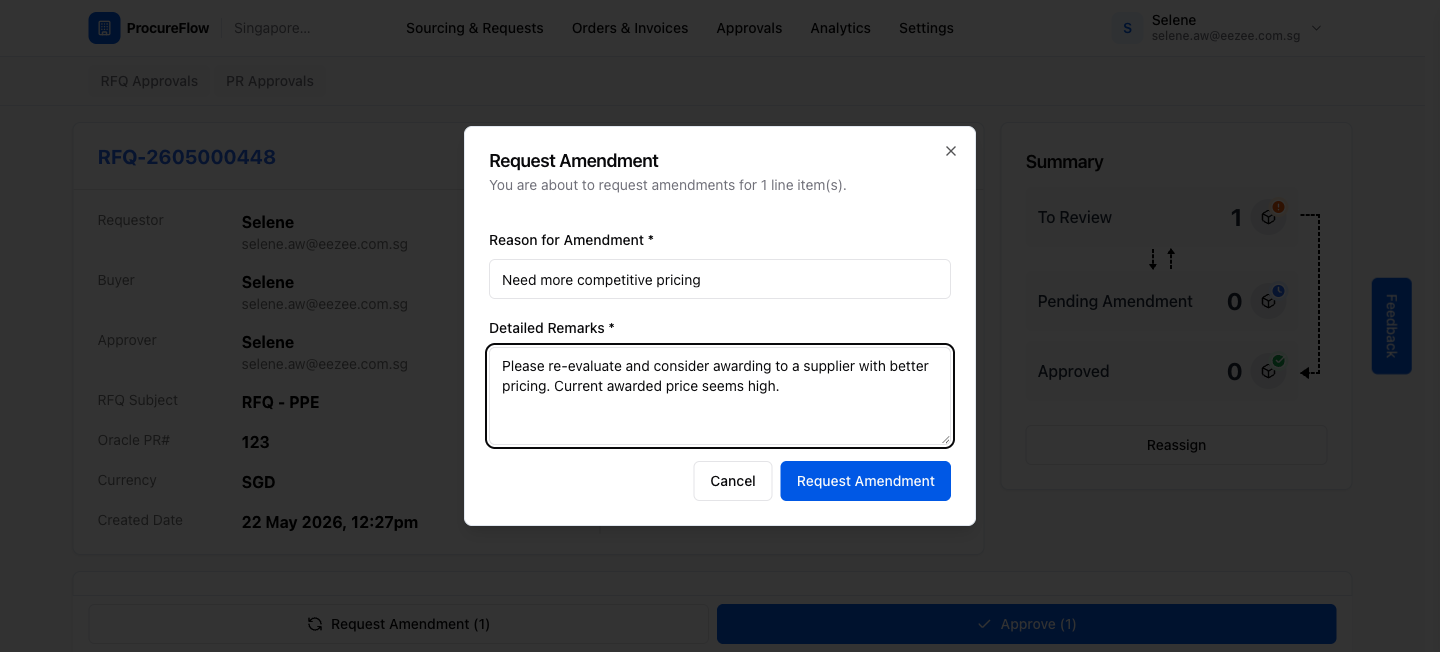This screenshot has width=1440, height=652.
Task: Click the refresh icon on Request Amendment (1)
Action: click(315, 624)
